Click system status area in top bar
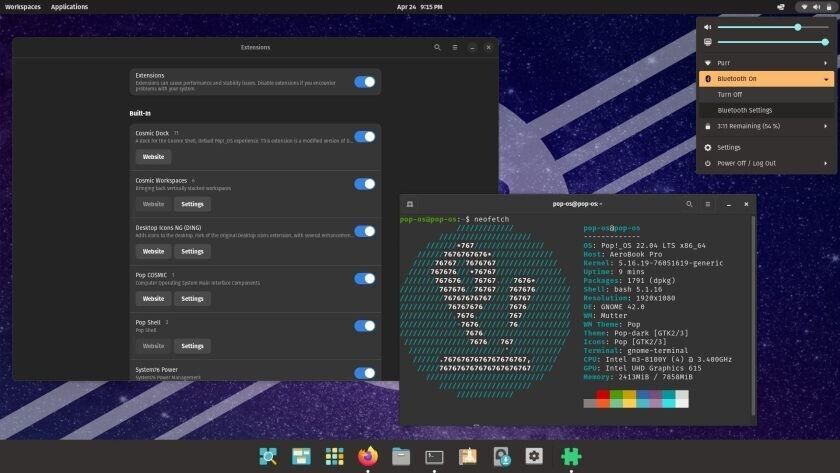840x473 pixels. [816, 7]
